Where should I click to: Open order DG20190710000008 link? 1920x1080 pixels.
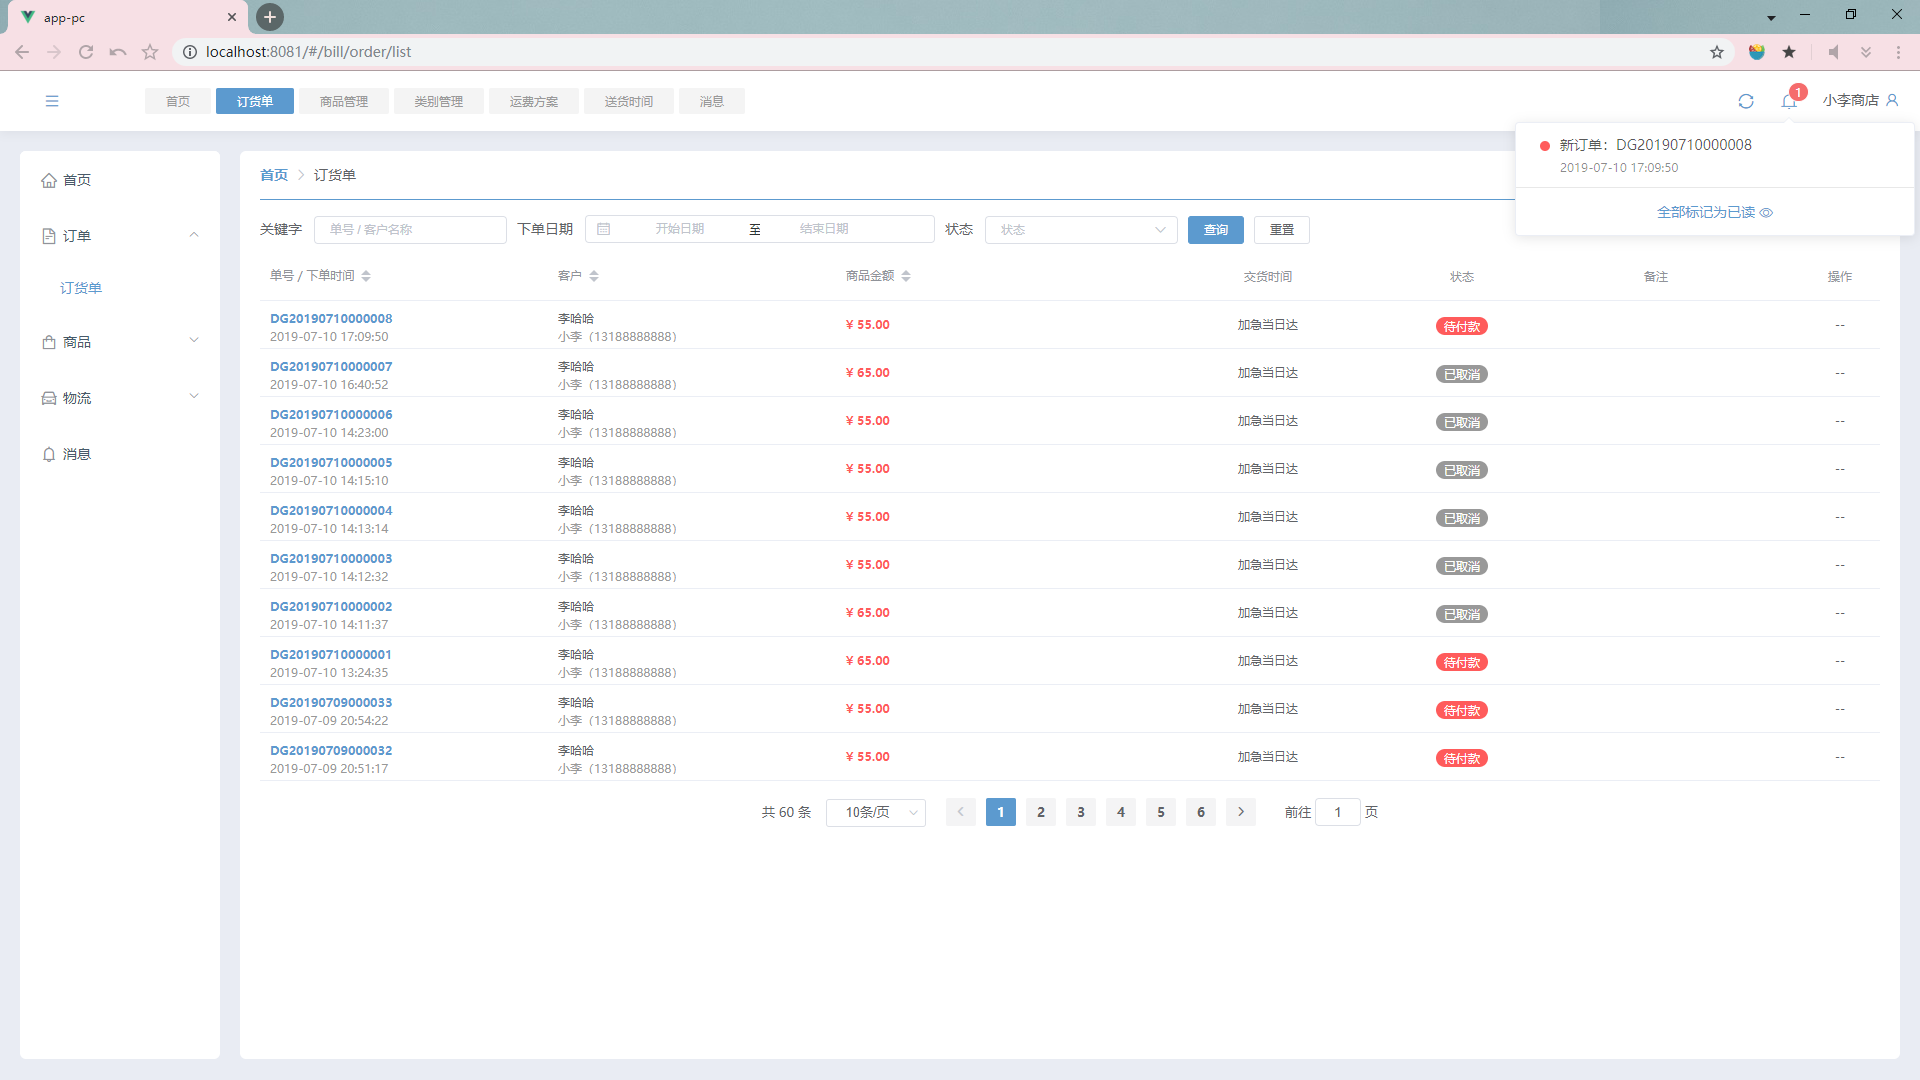(331, 318)
